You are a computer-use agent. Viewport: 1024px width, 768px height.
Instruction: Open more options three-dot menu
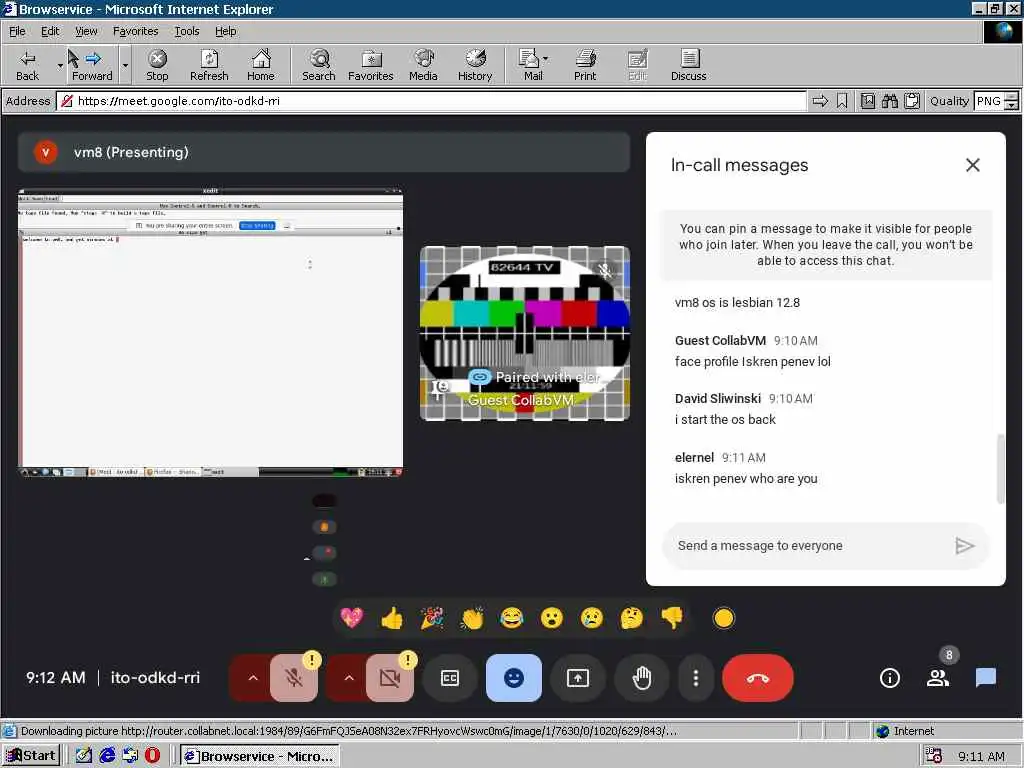click(x=696, y=678)
